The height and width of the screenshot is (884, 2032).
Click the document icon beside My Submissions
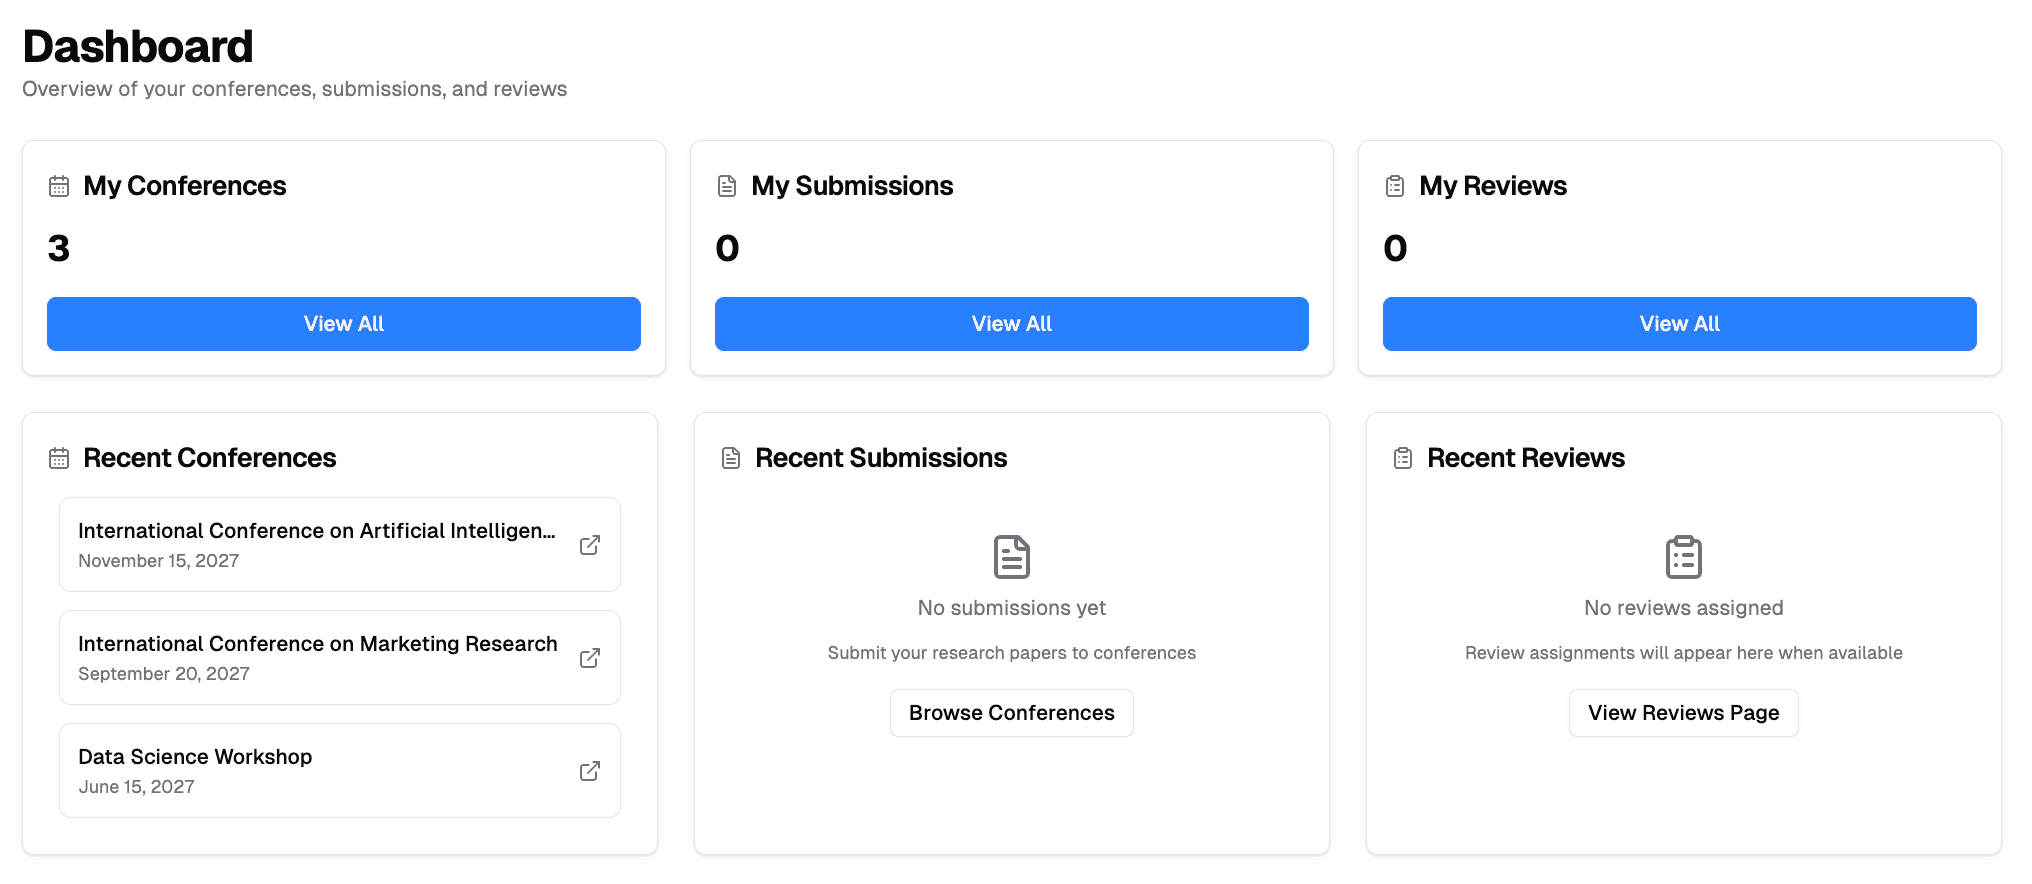[x=727, y=186]
